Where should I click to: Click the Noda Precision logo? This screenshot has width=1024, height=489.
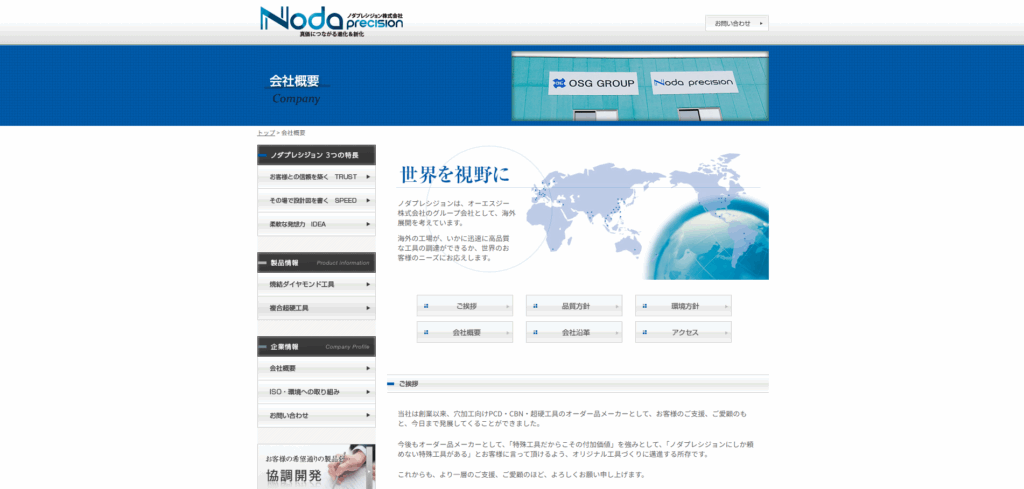[331, 21]
